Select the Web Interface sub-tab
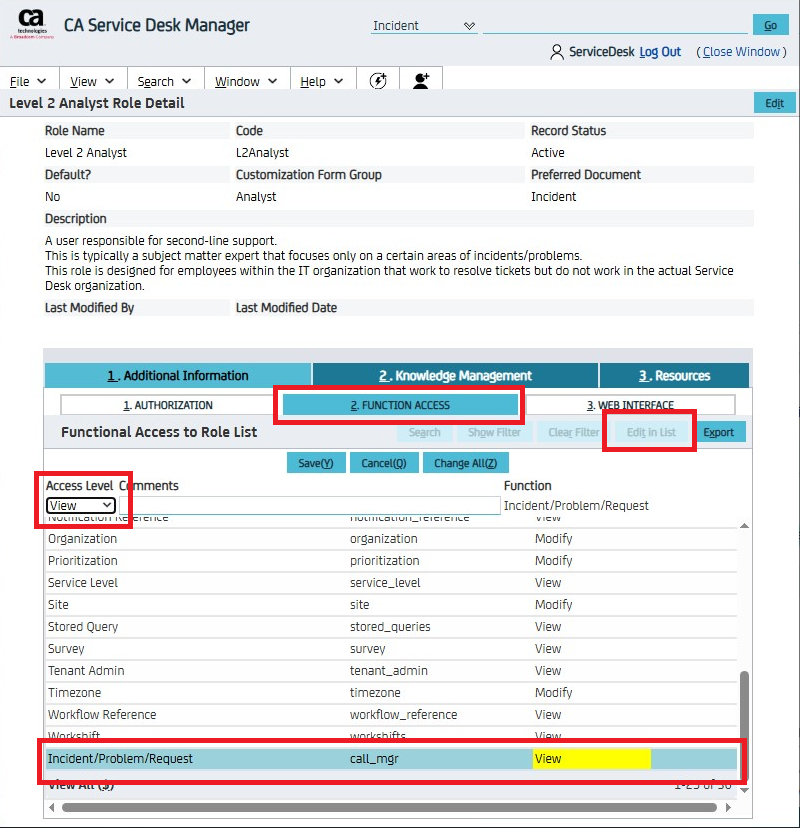The image size is (800, 828). [630, 405]
